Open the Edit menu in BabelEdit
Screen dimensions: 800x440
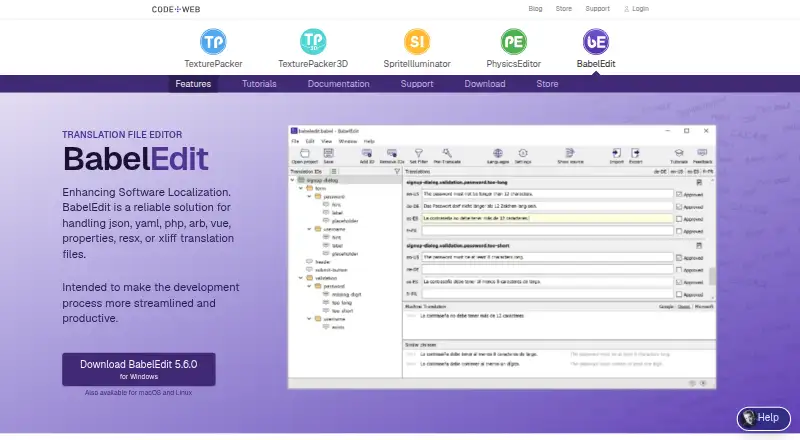coord(310,141)
